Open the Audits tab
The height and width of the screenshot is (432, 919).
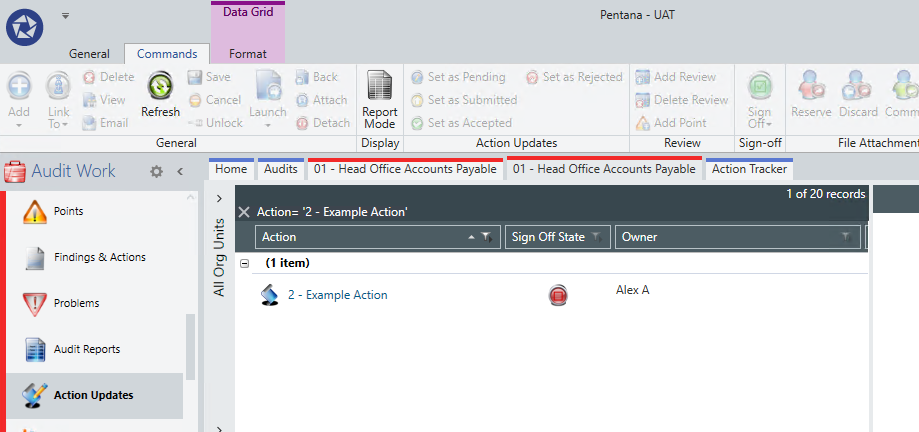tap(281, 169)
